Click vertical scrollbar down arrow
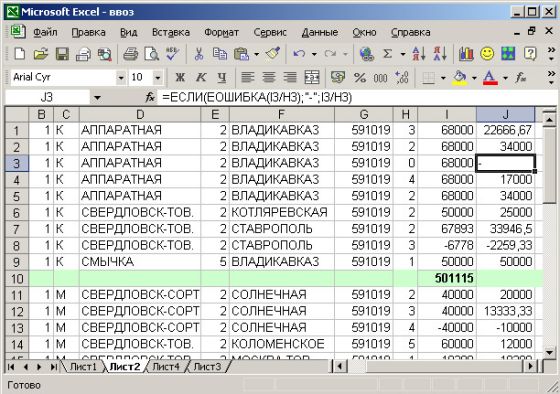The width and height of the screenshot is (560, 394). click(549, 353)
